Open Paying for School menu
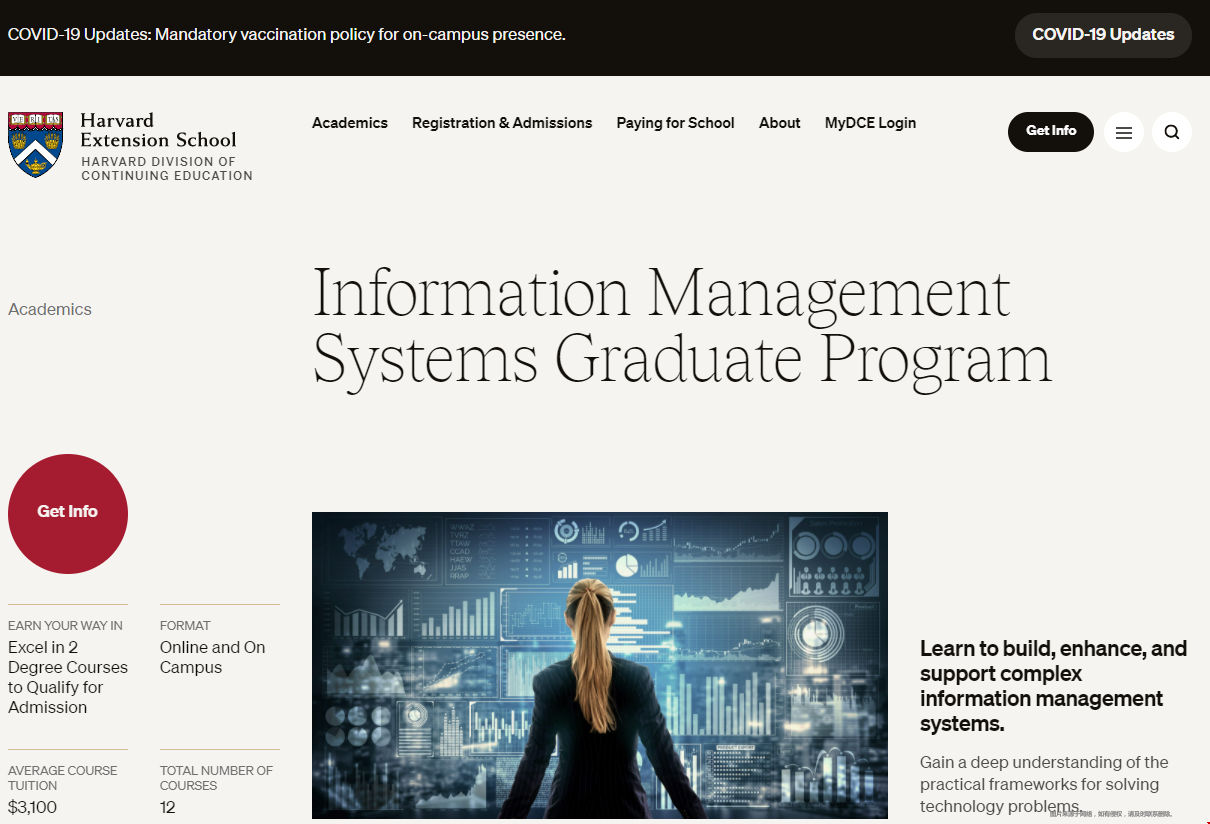 tap(676, 123)
